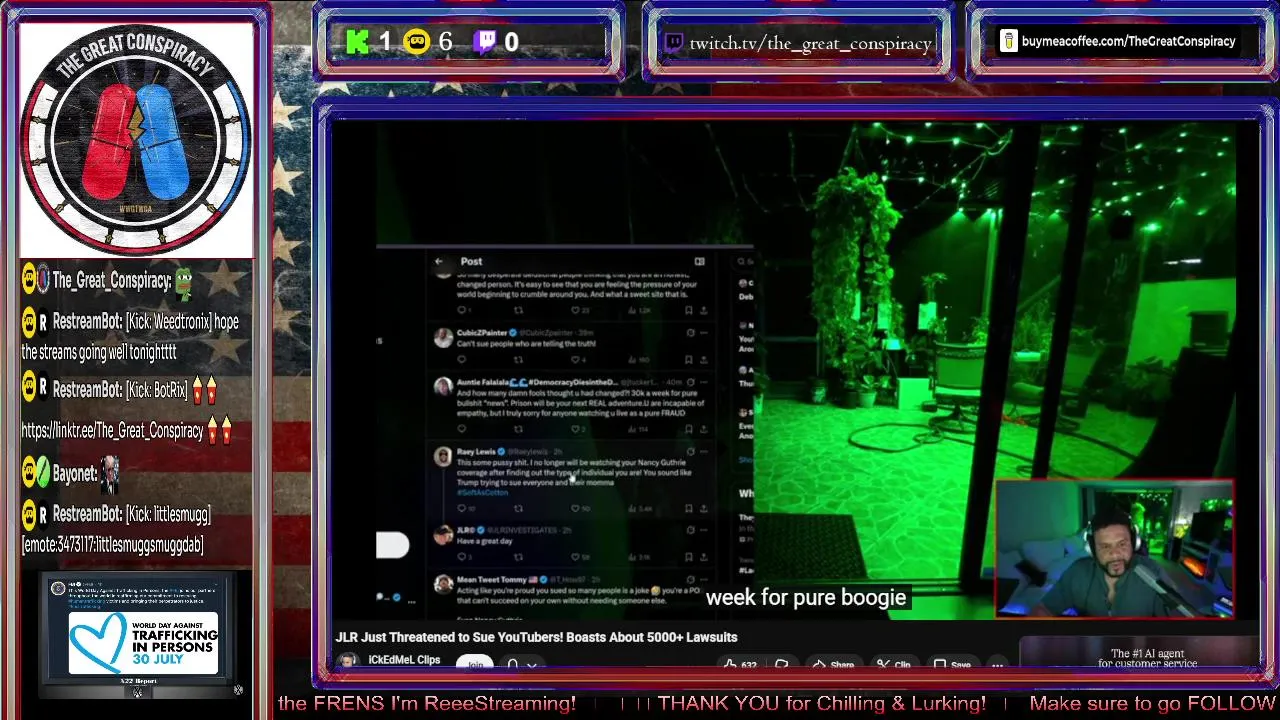Share the Auntie Falalala tweet
The width and height of the screenshot is (1280, 720).
[x=704, y=429]
